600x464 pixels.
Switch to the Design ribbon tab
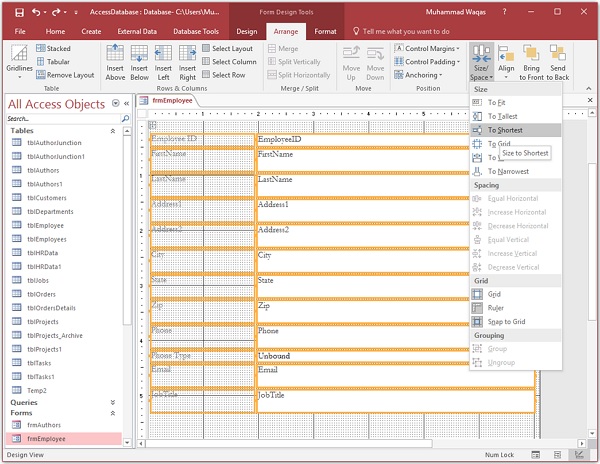pyautogui.click(x=246, y=31)
